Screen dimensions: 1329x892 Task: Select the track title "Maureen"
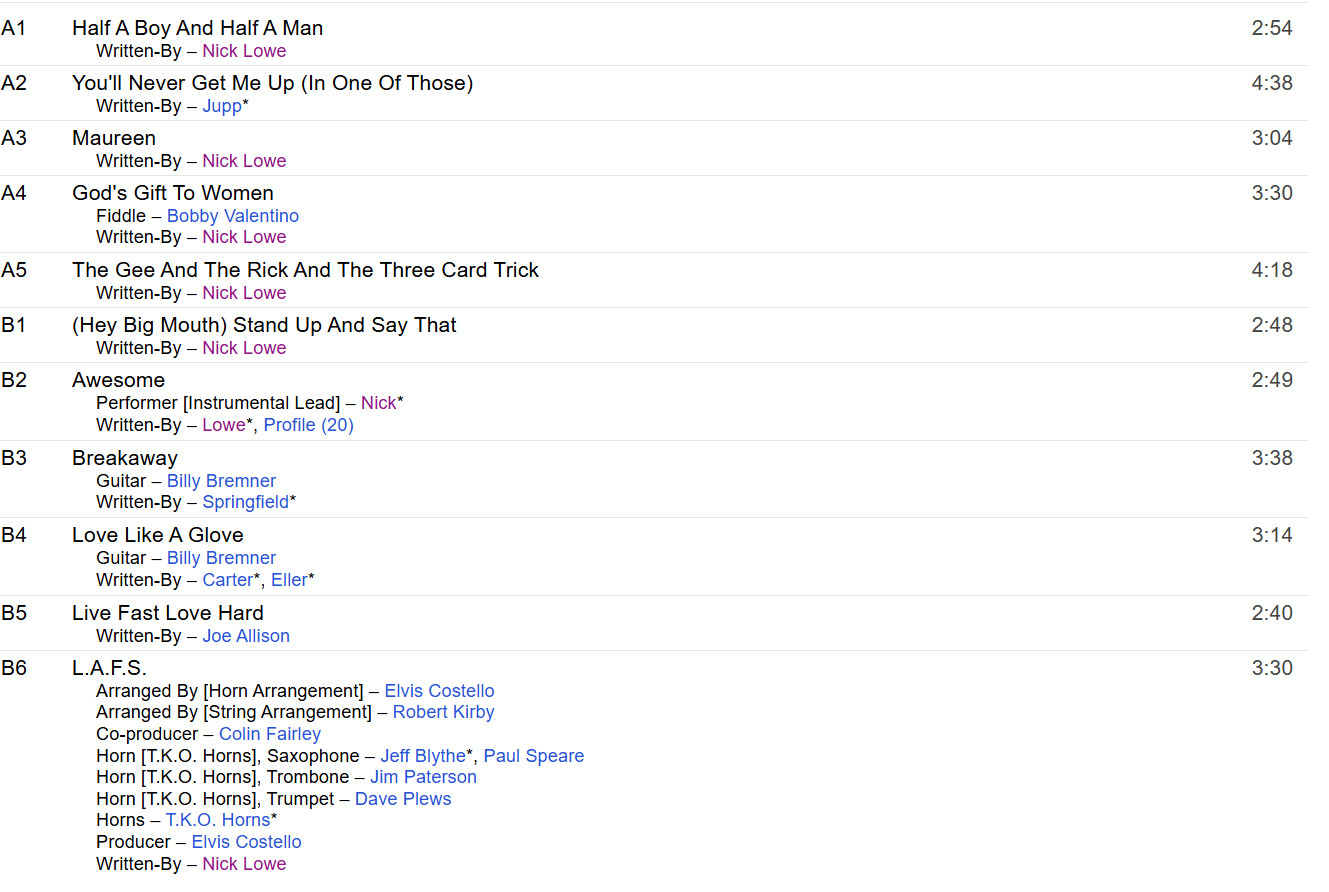click(114, 138)
